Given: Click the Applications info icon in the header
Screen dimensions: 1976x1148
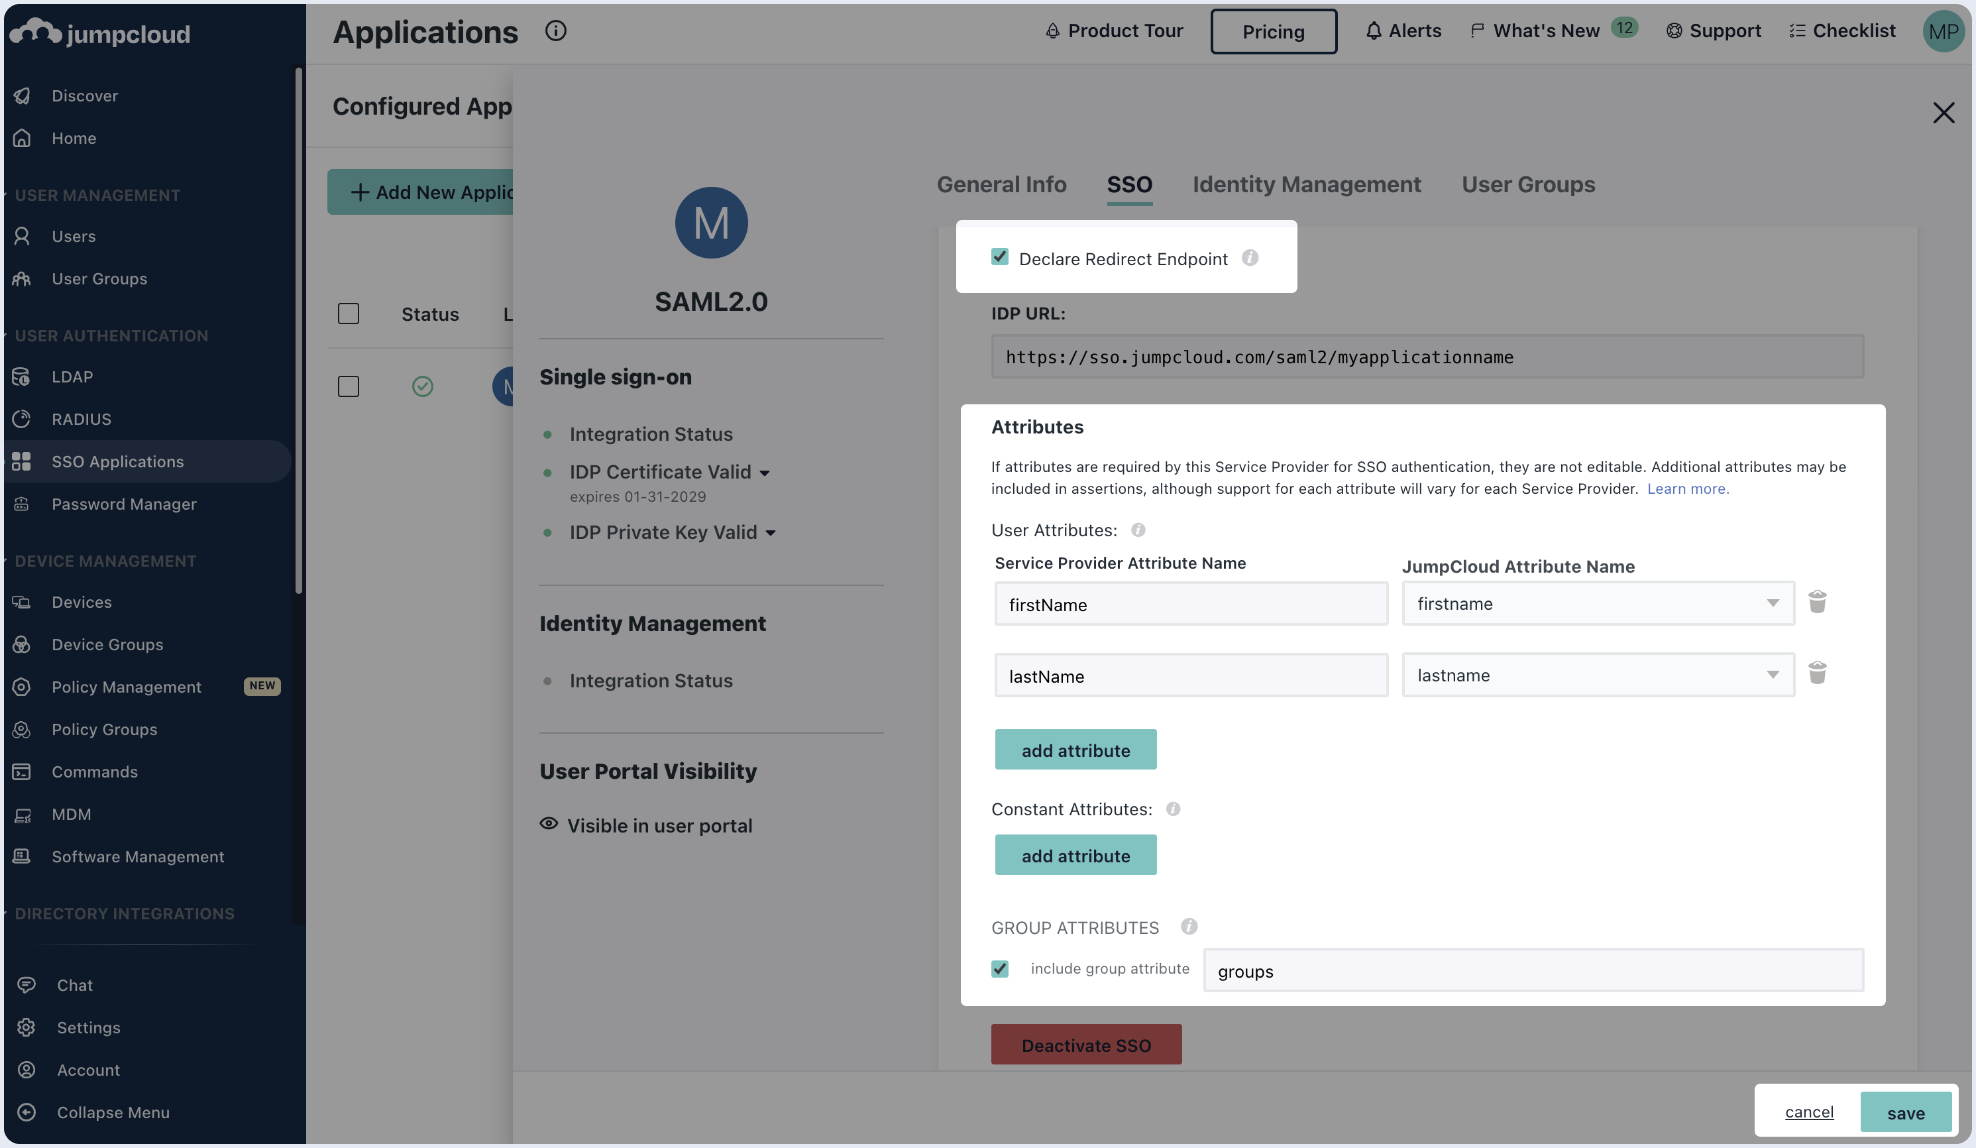Looking at the screenshot, I should pyautogui.click(x=556, y=31).
